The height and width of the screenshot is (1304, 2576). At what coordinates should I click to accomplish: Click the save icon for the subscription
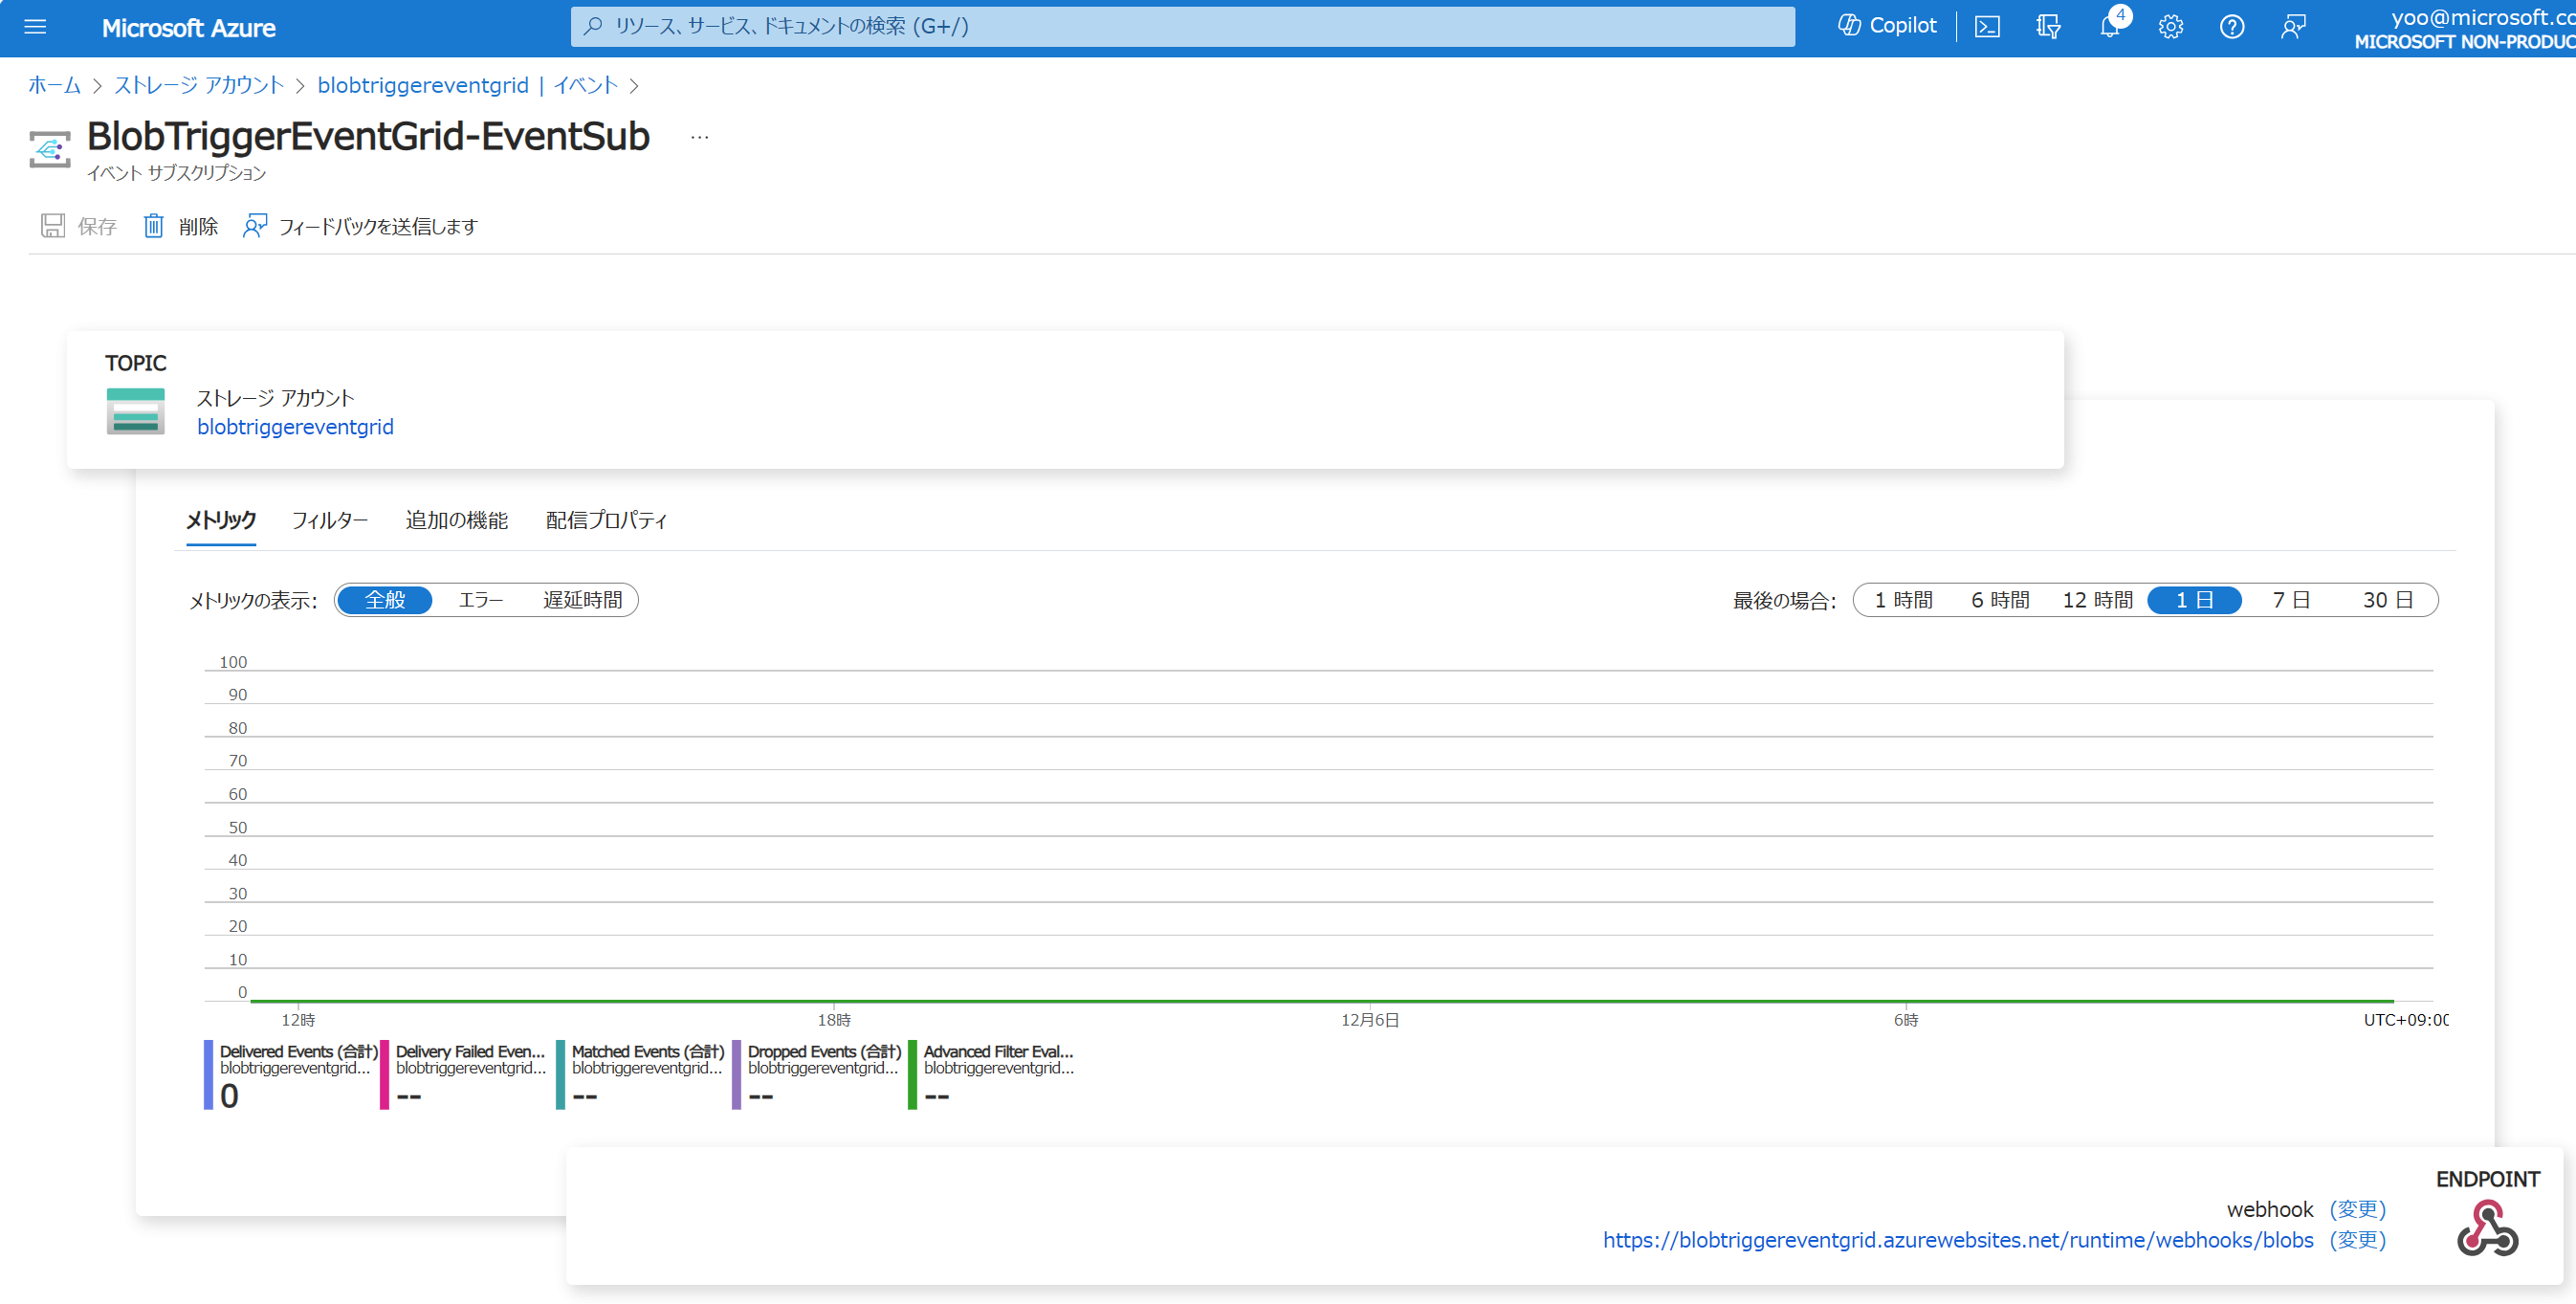point(53,226)
